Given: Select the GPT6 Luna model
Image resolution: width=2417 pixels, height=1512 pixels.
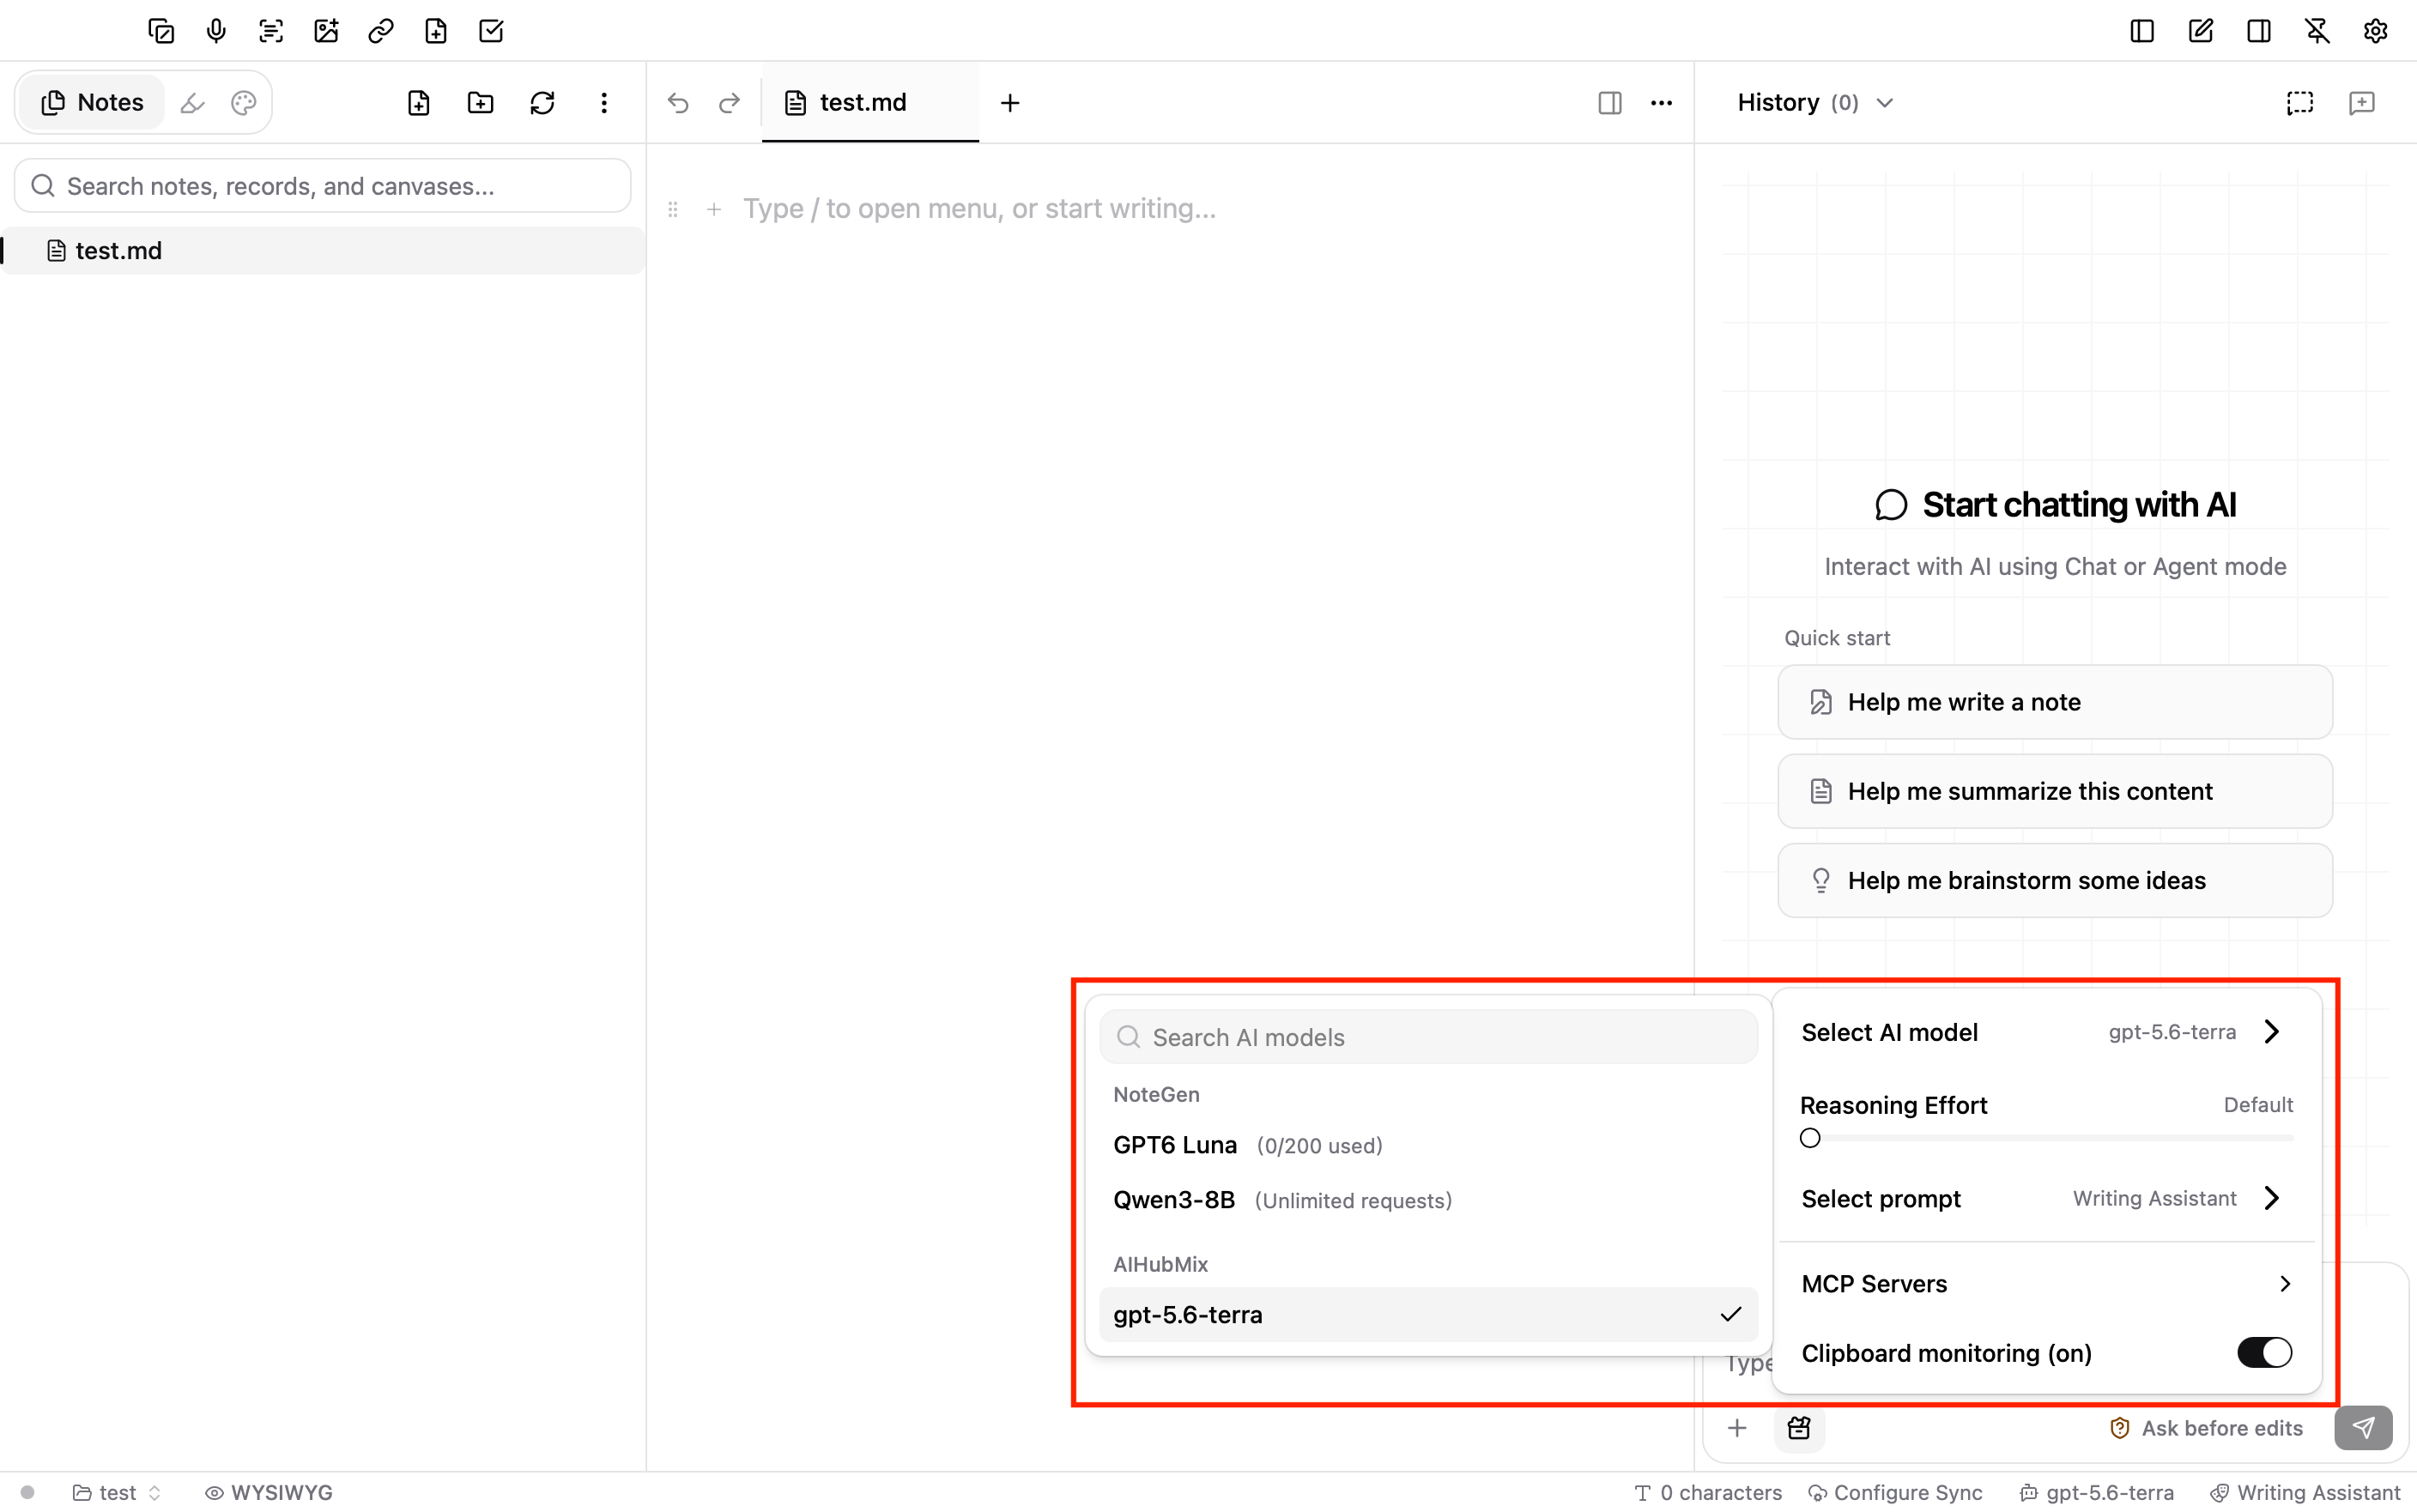Looking at the screenshot, I should point(1428,1145).
